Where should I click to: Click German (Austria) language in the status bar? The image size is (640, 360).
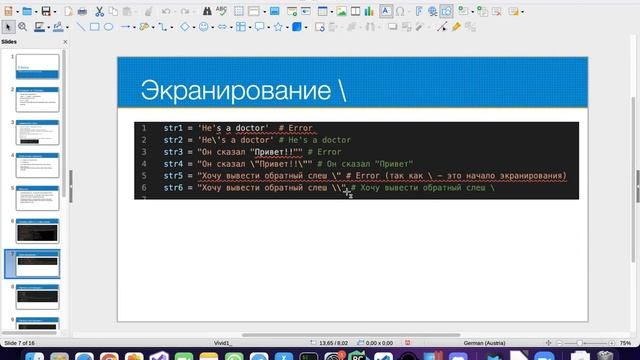tap(484, 343)
